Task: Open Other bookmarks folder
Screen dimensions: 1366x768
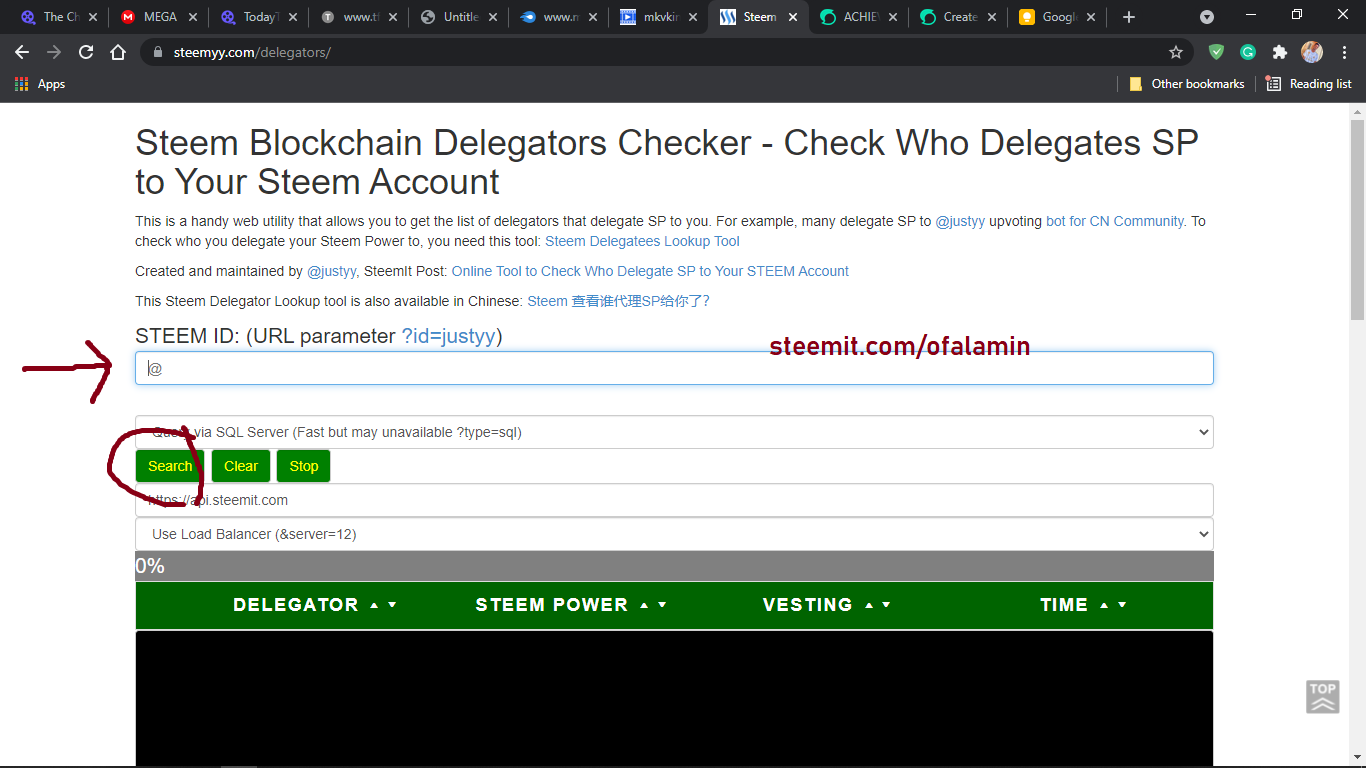Action: [1187, 84]
